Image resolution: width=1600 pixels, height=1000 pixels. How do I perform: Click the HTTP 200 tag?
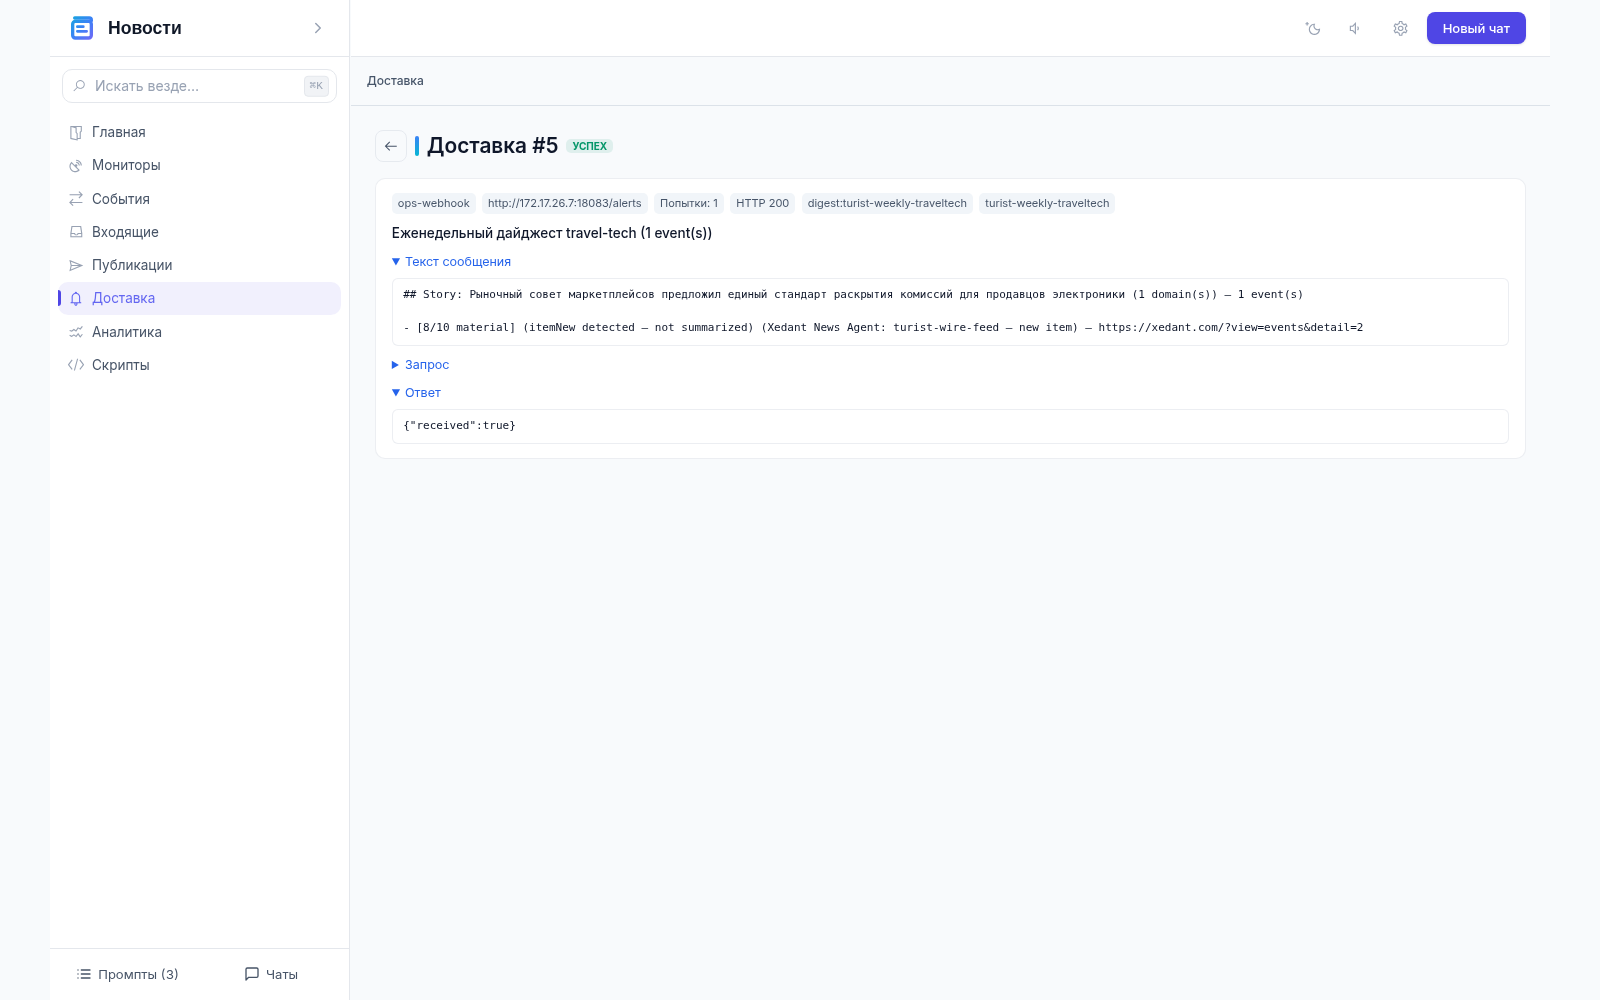(763, 203)
